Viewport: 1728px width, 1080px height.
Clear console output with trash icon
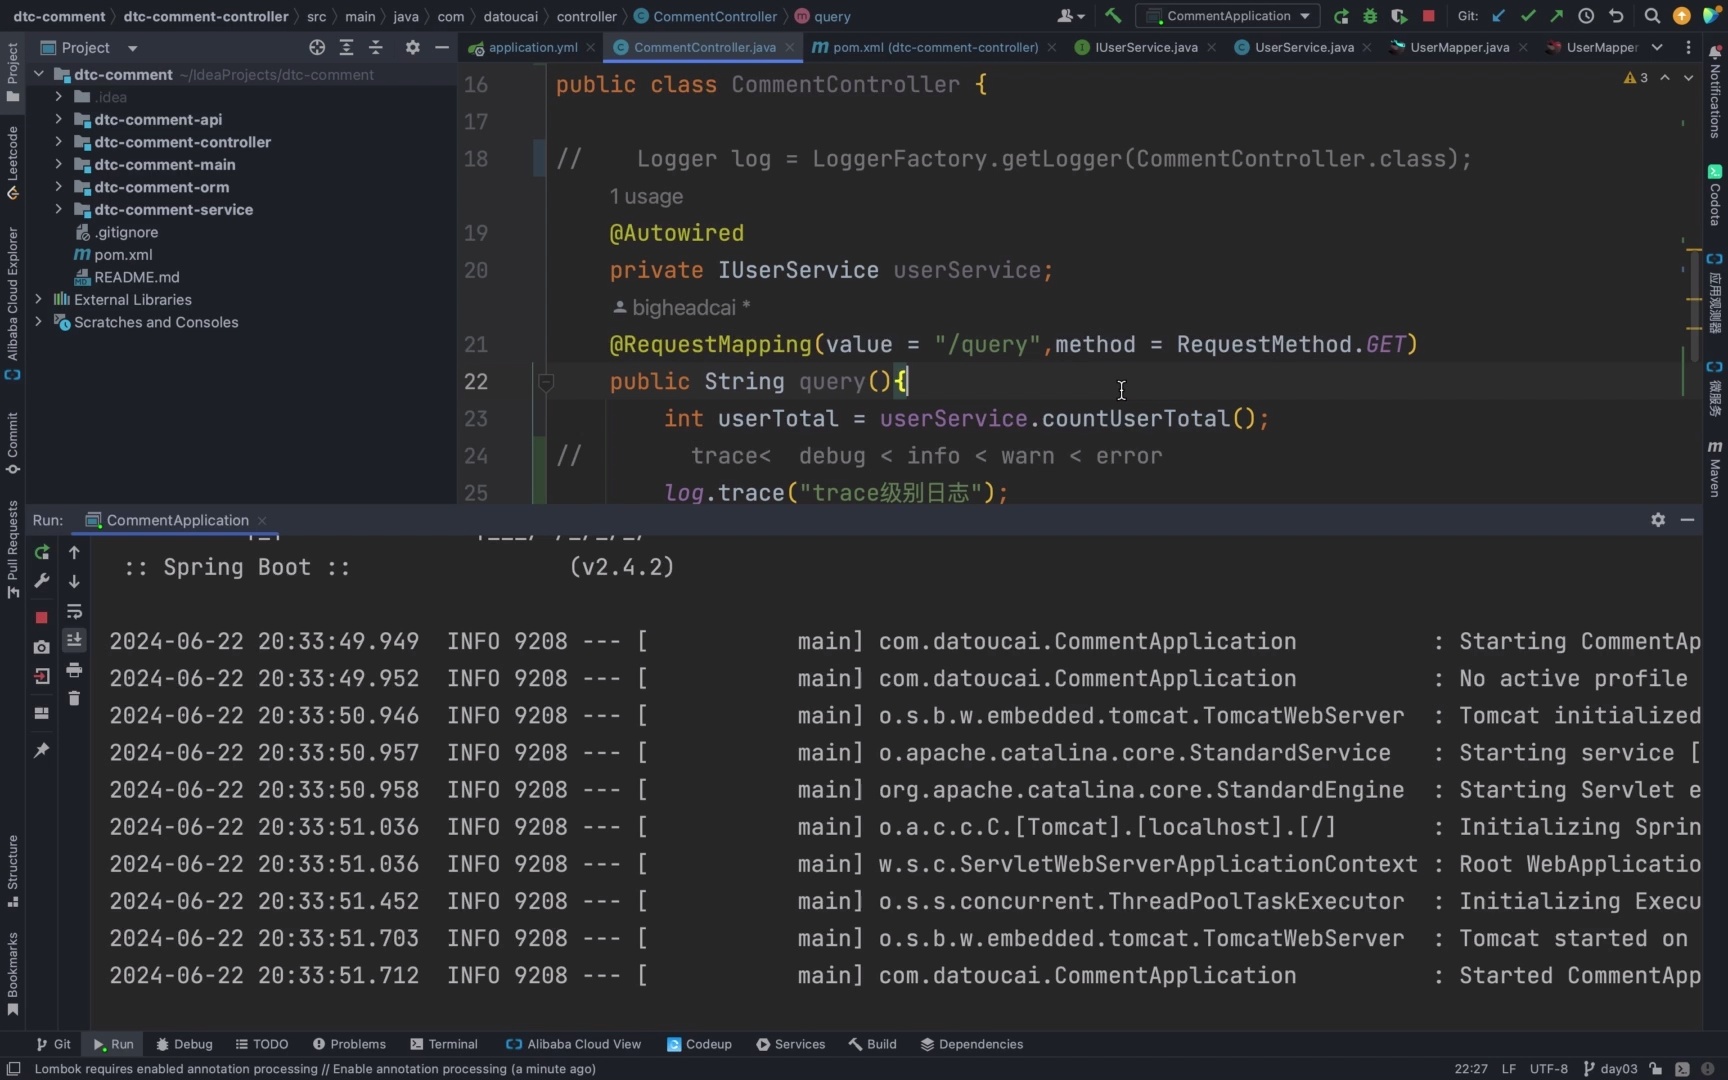pos(74,699)
